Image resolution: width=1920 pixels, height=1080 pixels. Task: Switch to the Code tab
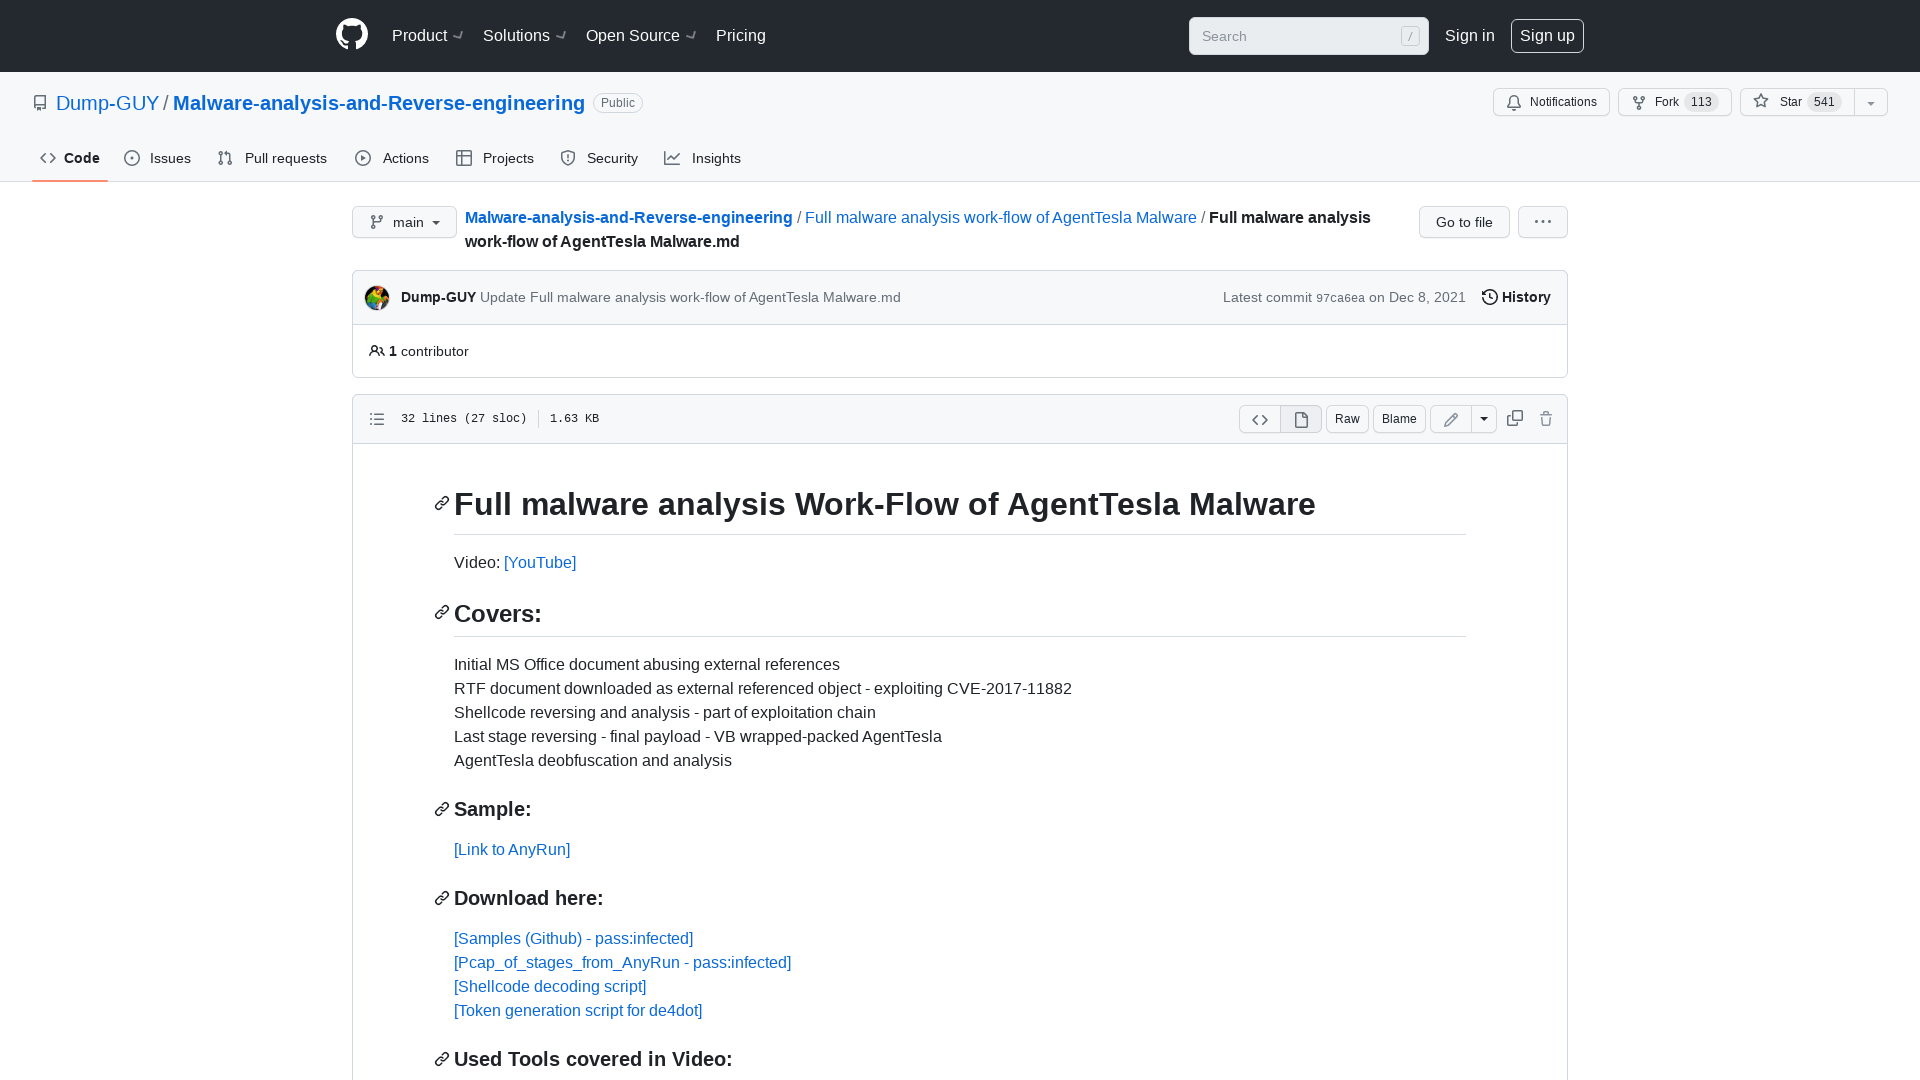70,158
